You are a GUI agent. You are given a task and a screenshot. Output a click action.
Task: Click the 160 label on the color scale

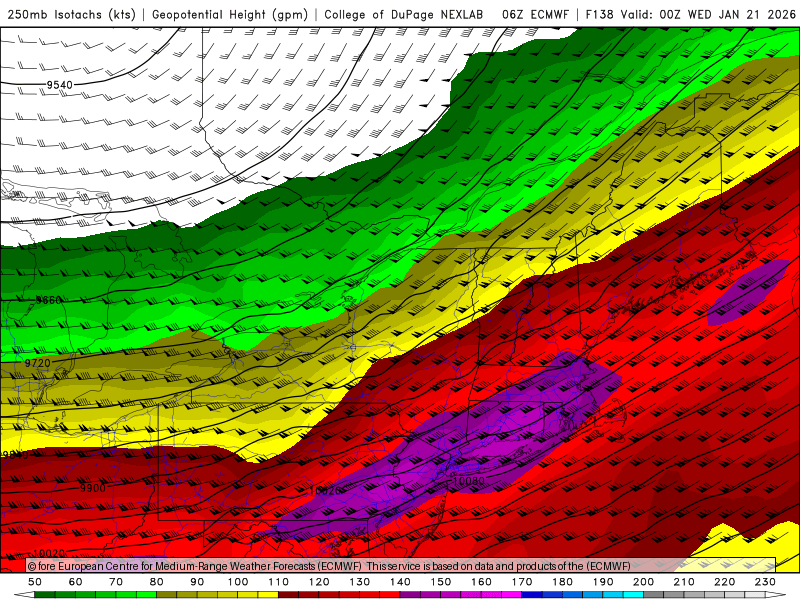pyautogui.click(x=481, y=582)
